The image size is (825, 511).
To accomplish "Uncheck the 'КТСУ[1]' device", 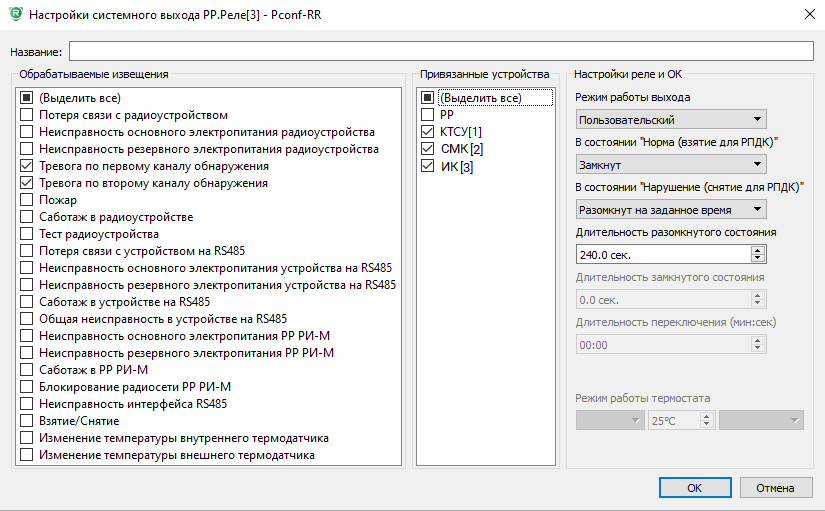I will pyautogui.click(x=428, y=132).
